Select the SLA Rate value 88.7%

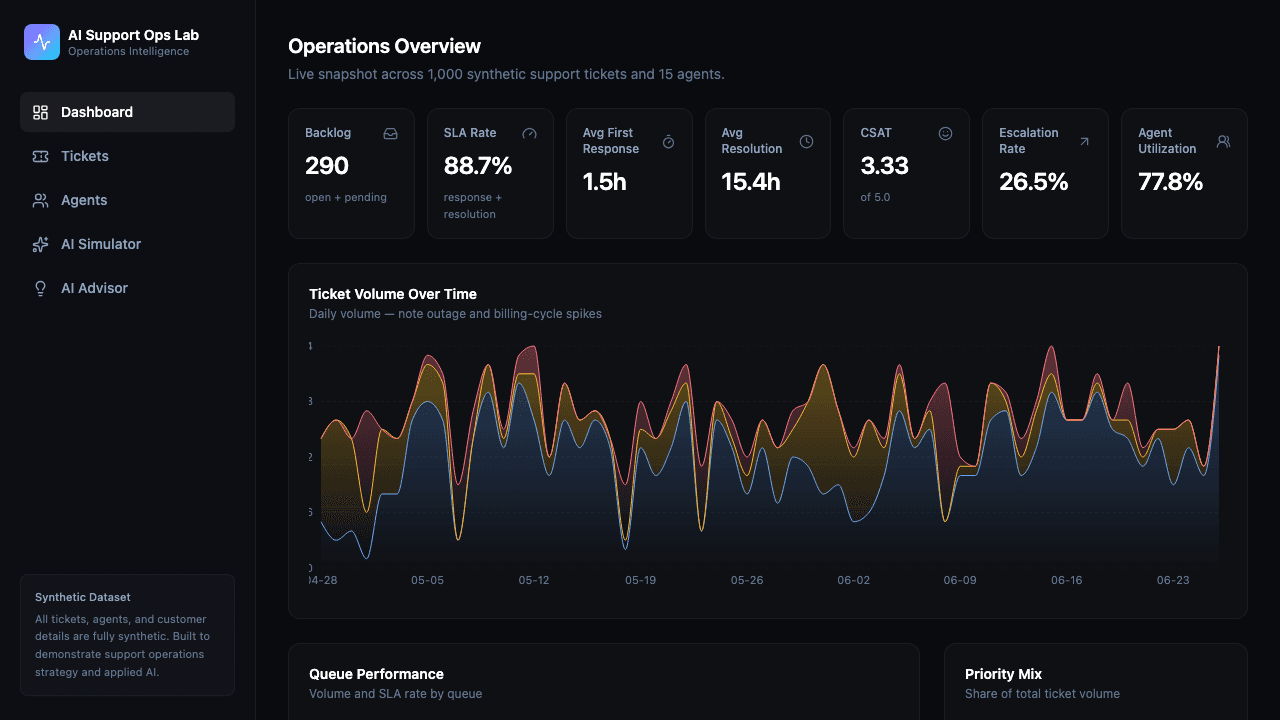pyautogui.click(x=478, y=165)
